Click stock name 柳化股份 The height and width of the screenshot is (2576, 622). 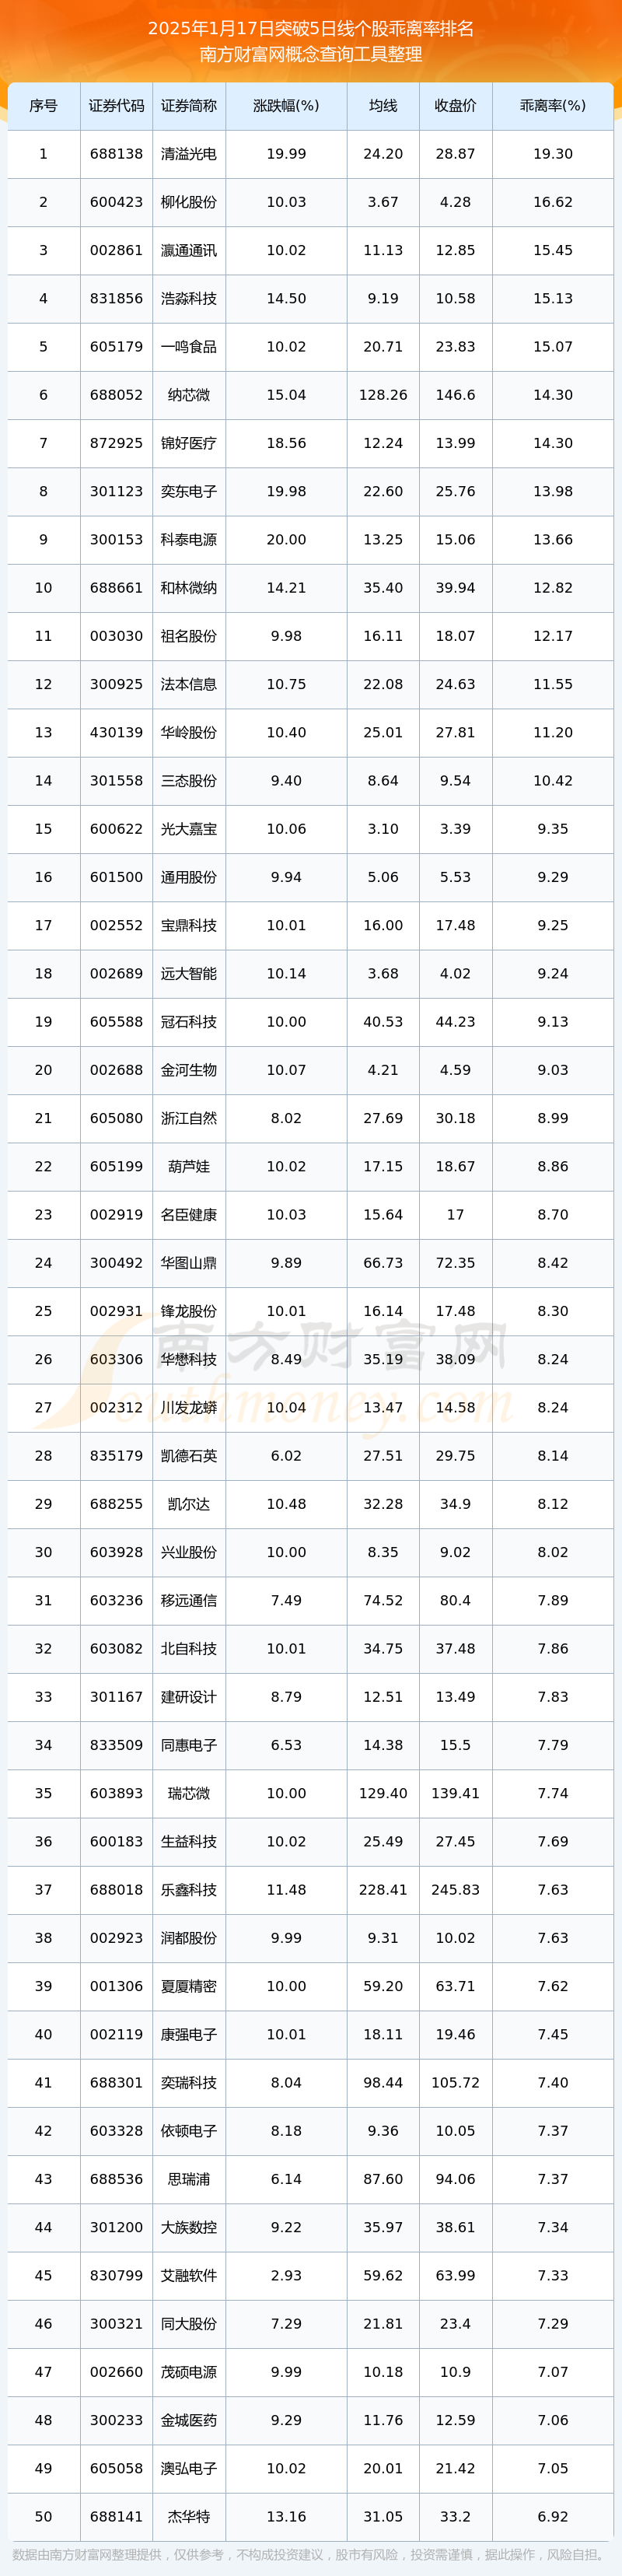coord(189,202)
